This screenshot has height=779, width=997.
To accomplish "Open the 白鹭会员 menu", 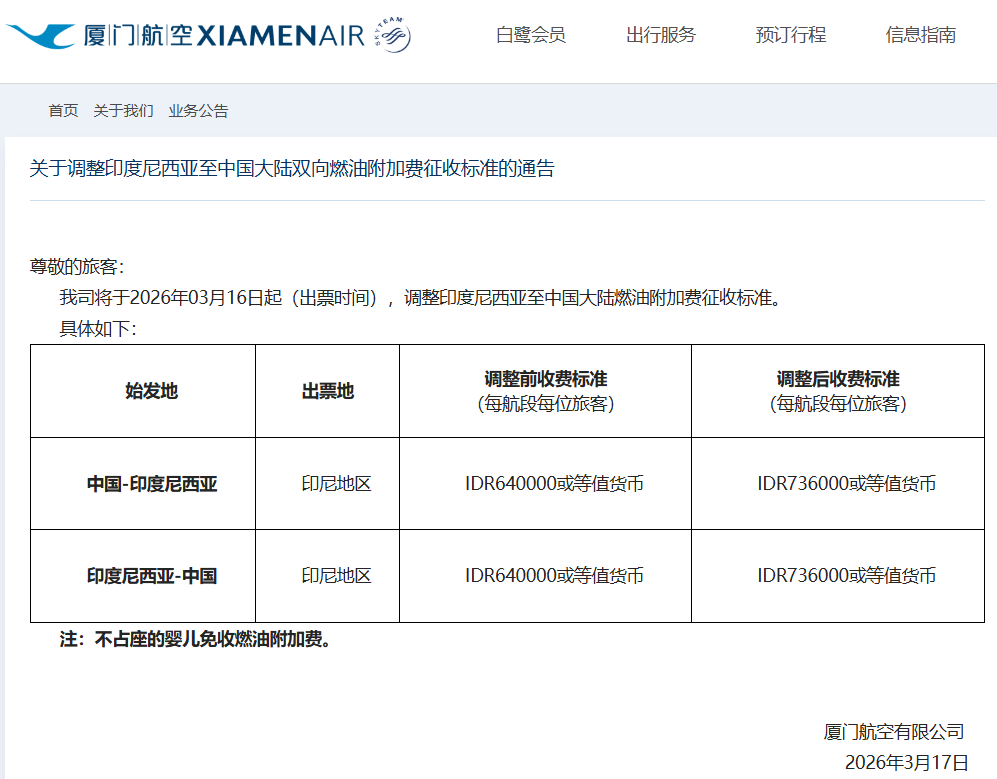I will 530,35.
